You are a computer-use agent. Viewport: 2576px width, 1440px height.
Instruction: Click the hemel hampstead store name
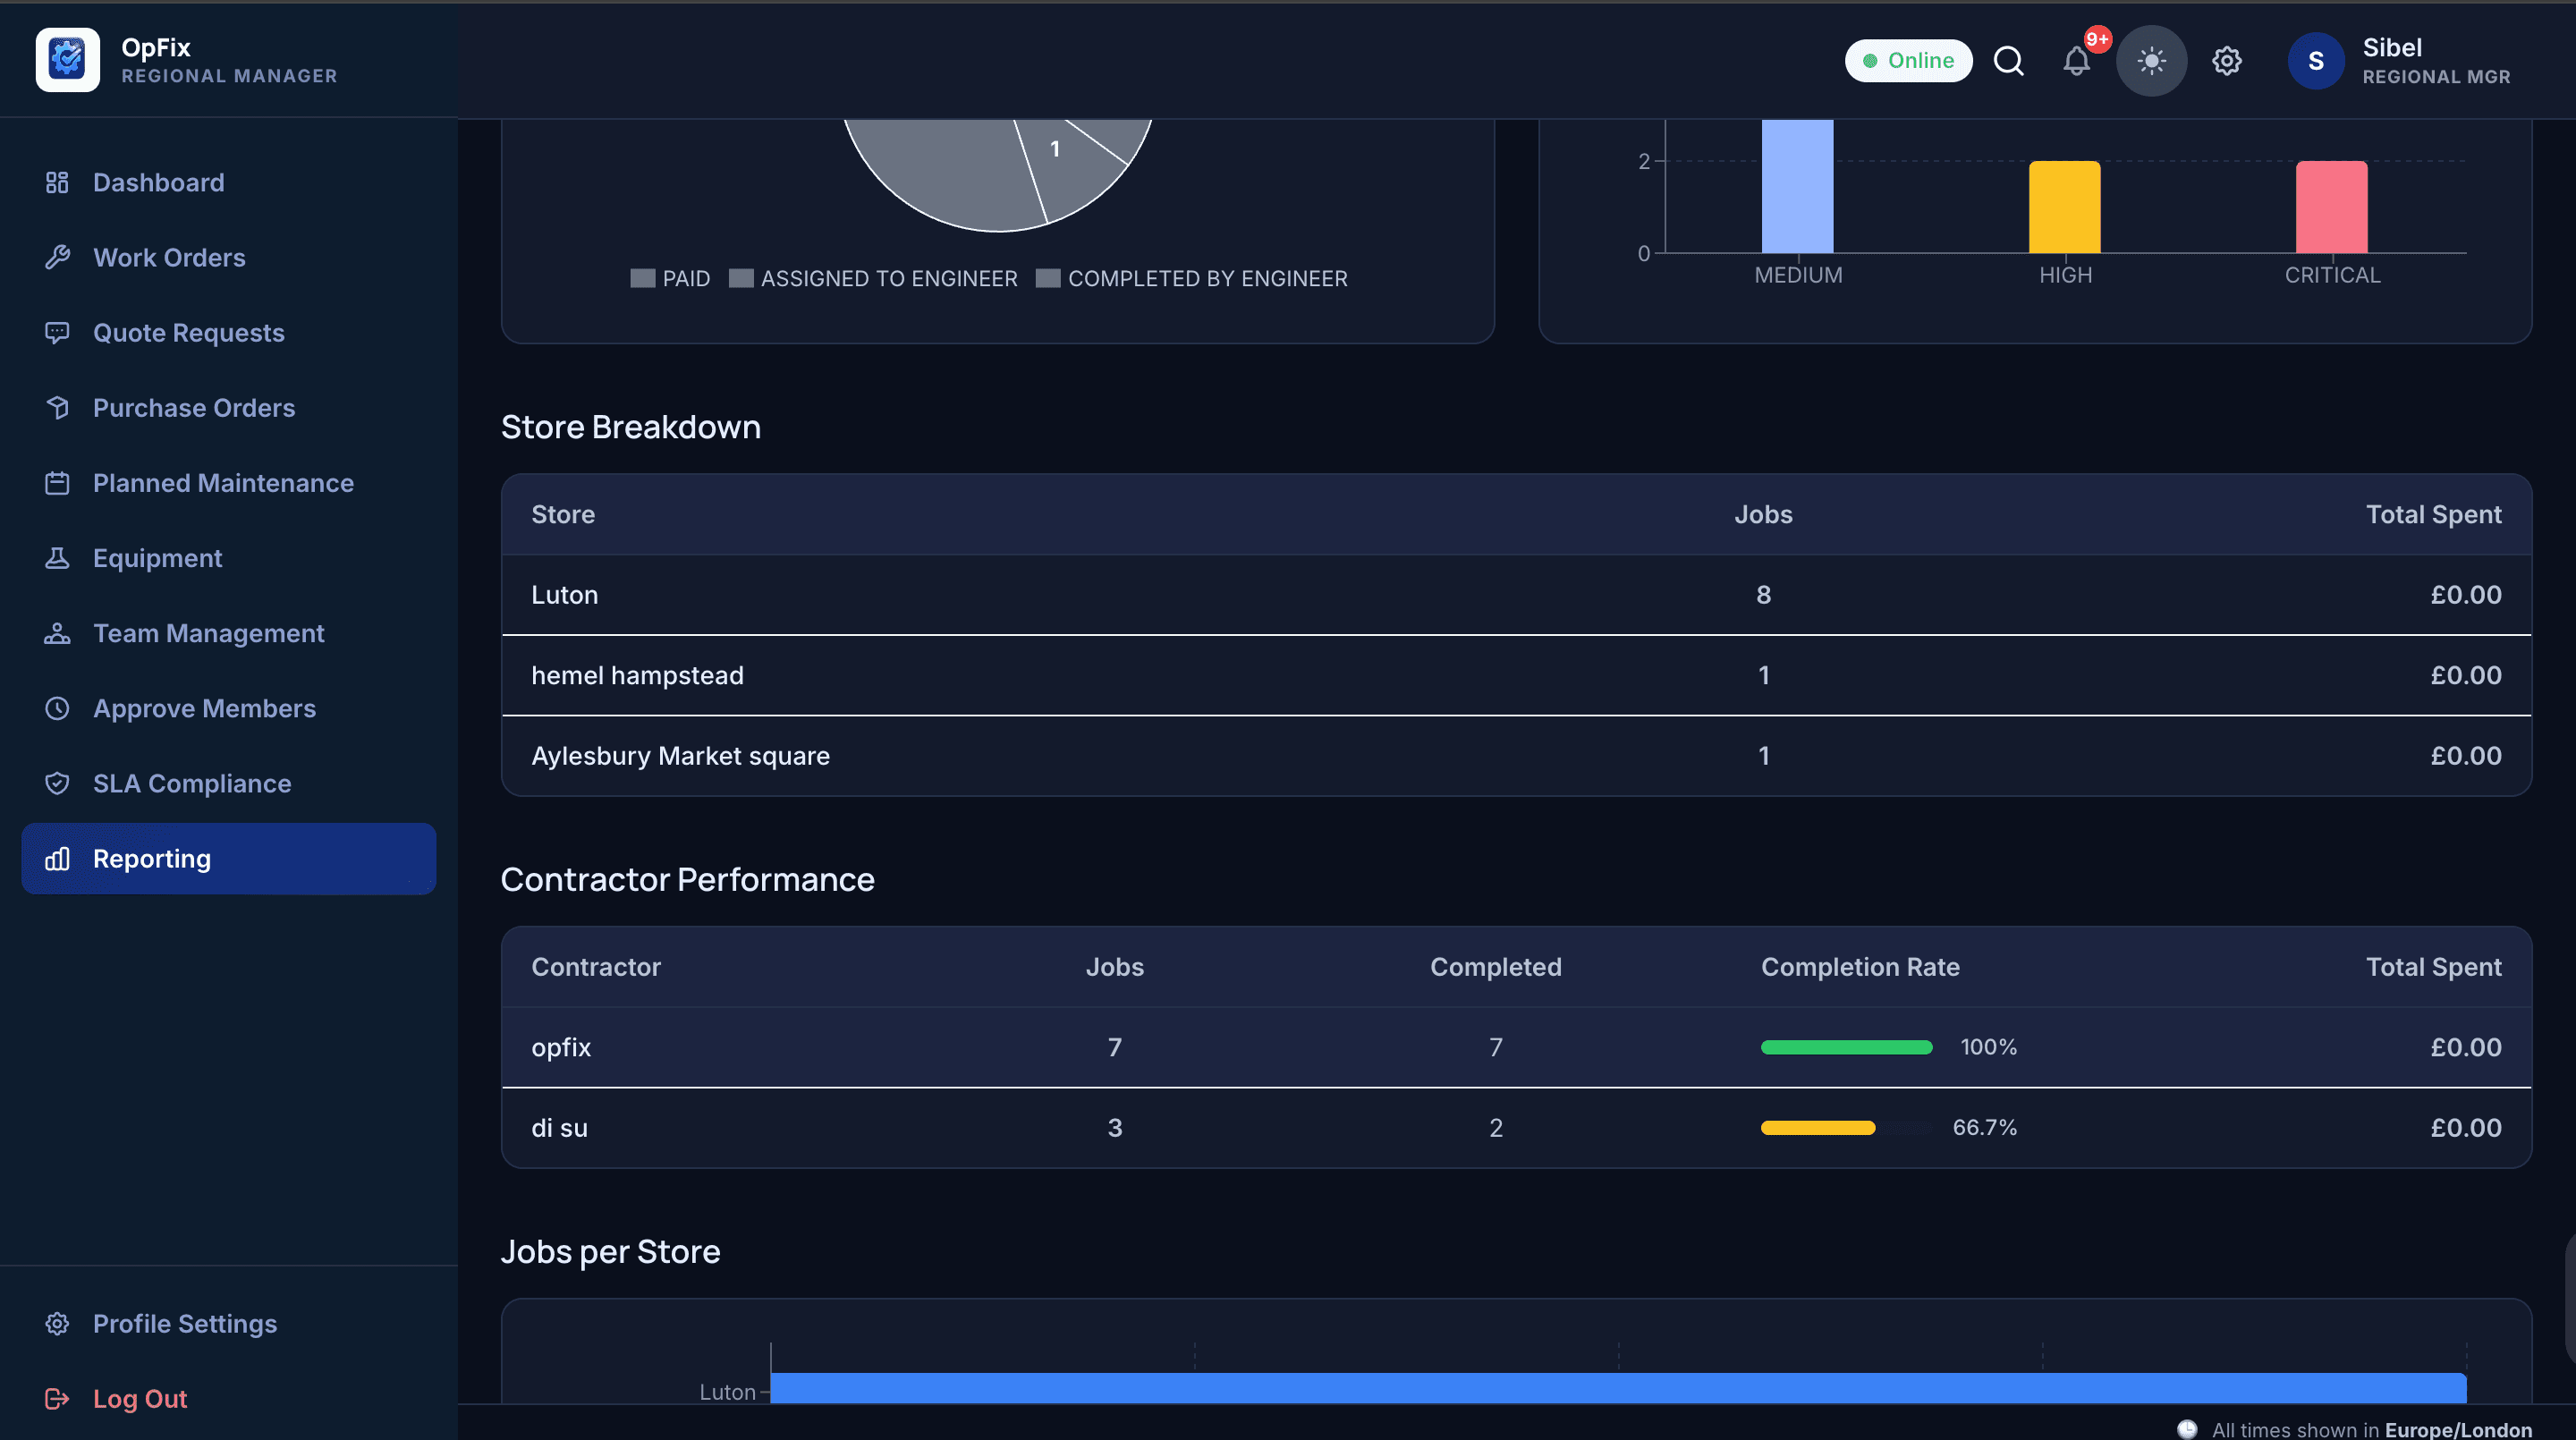pos(637,676)
